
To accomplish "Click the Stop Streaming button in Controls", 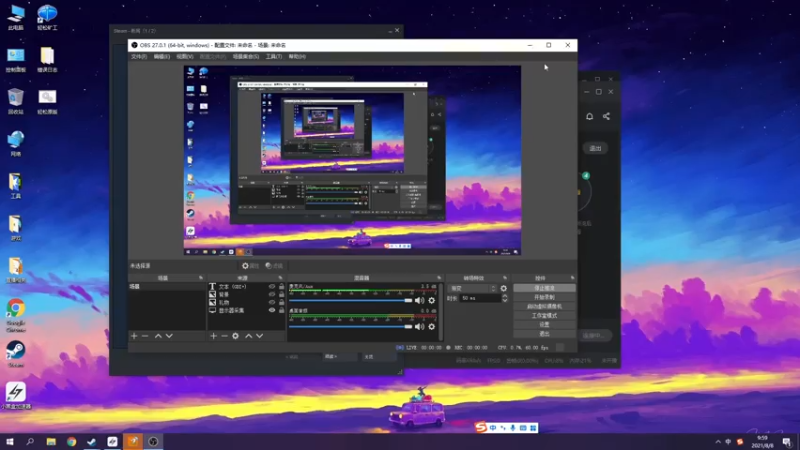I will point(544,288).
